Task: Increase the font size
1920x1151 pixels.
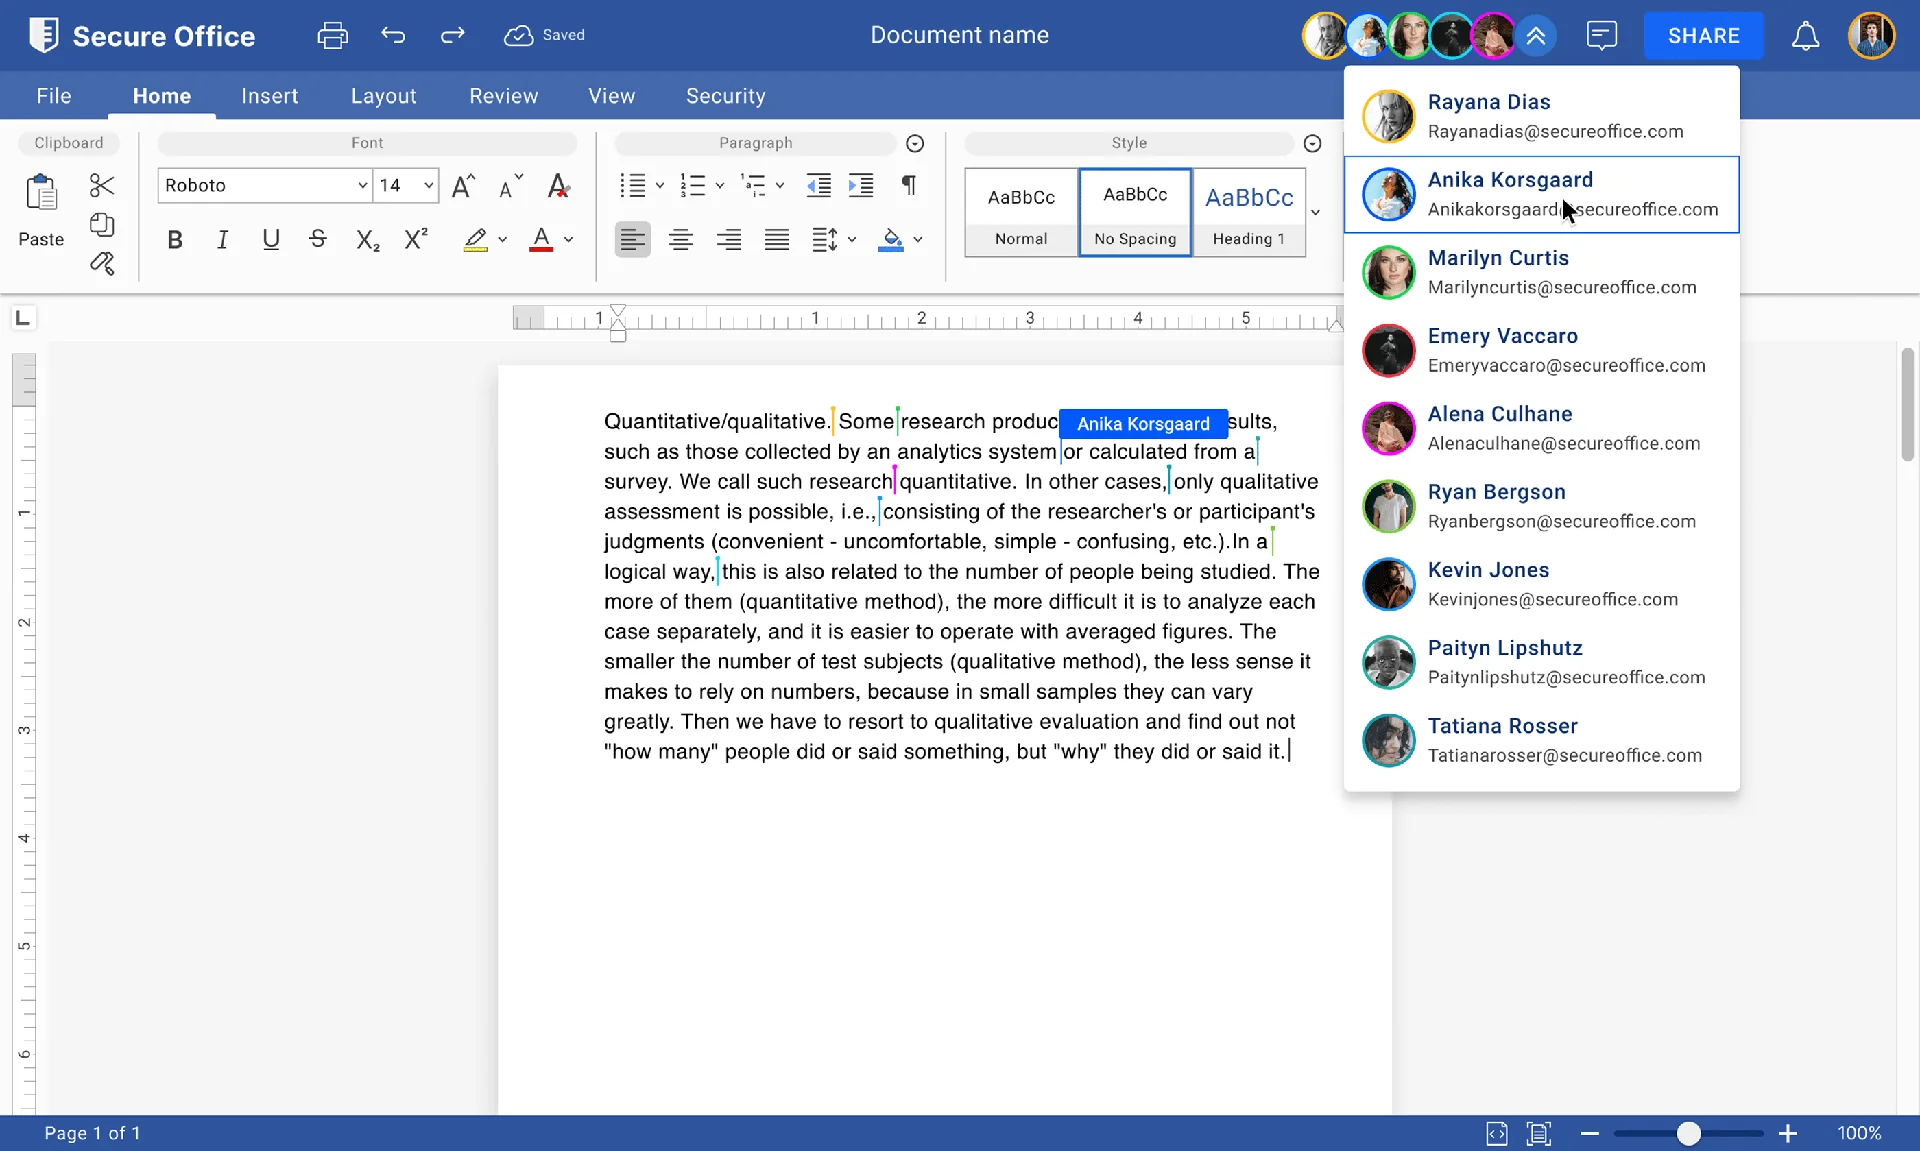Action: (463, 186)
